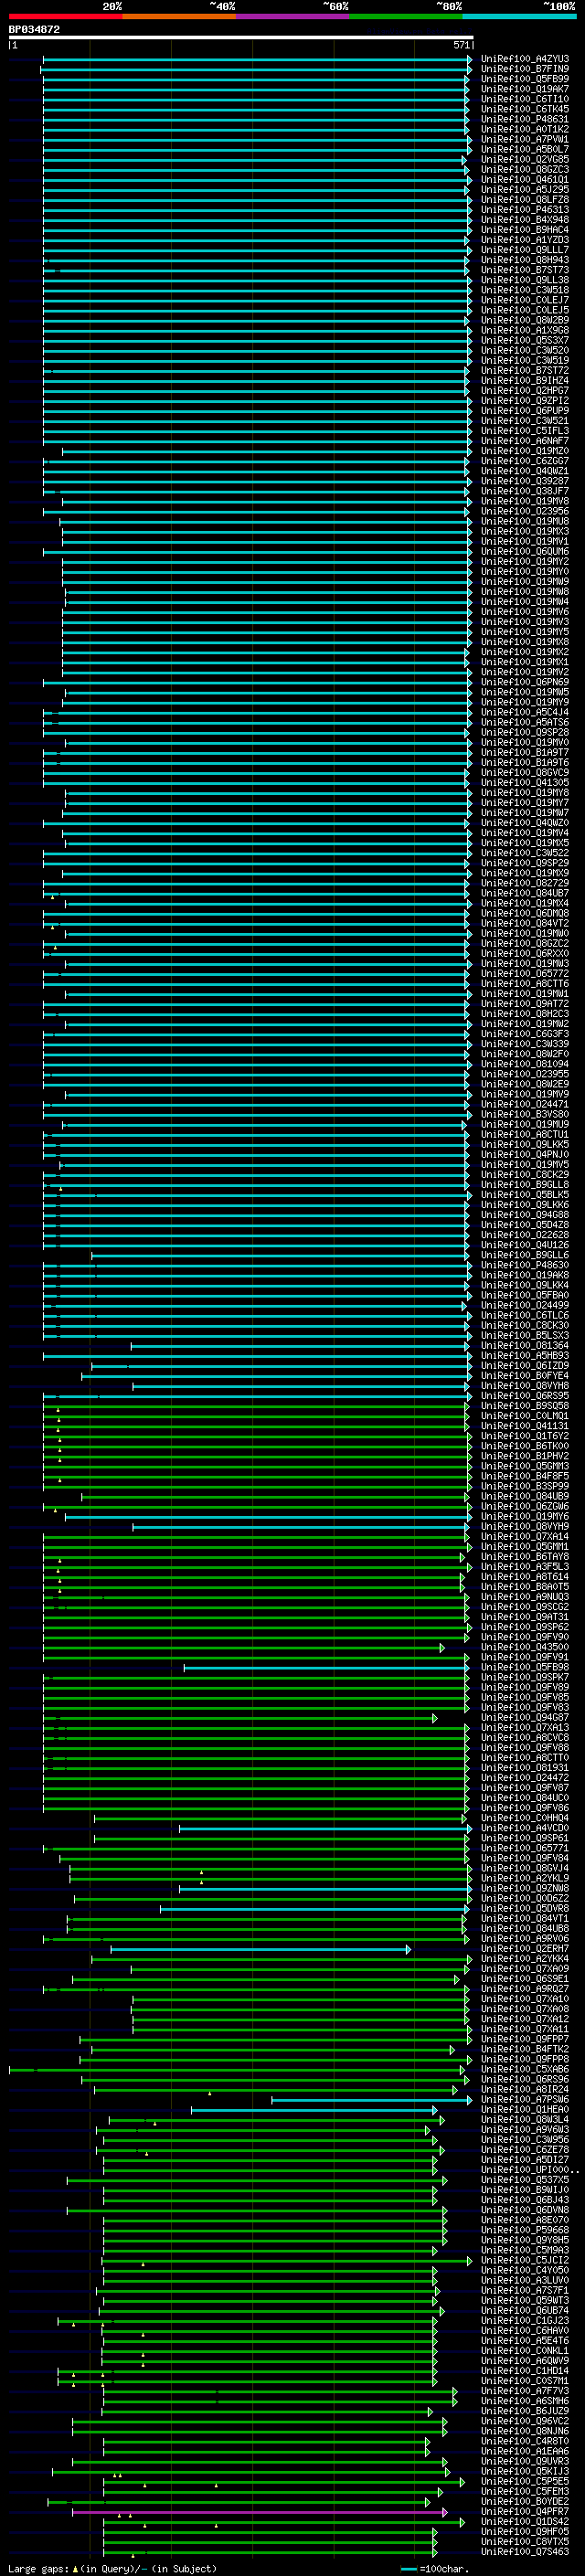
Task: Click the UniRef100_A8CTU1 label
Action: 524,1135
